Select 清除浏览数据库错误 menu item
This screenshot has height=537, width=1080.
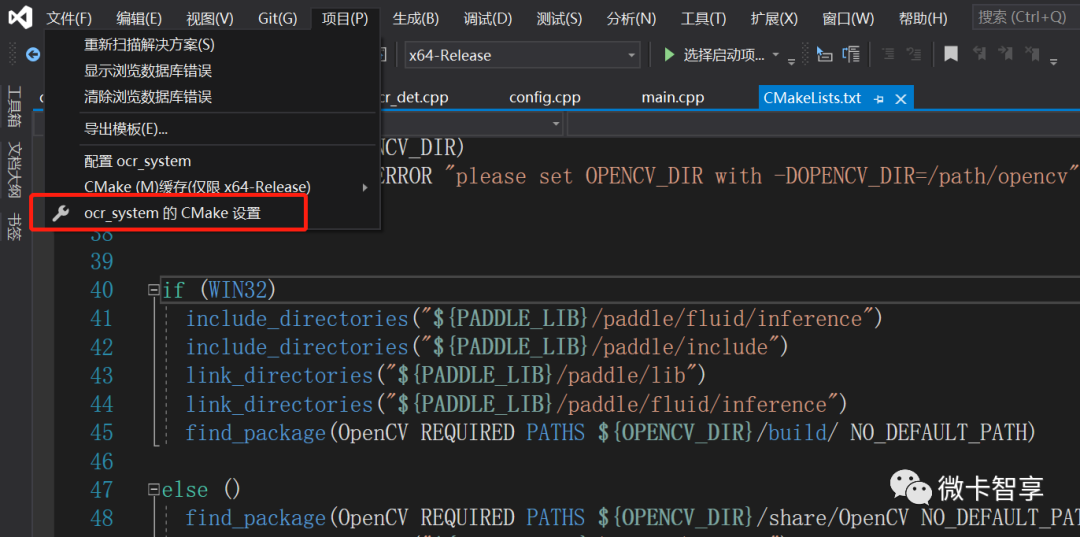212,96
